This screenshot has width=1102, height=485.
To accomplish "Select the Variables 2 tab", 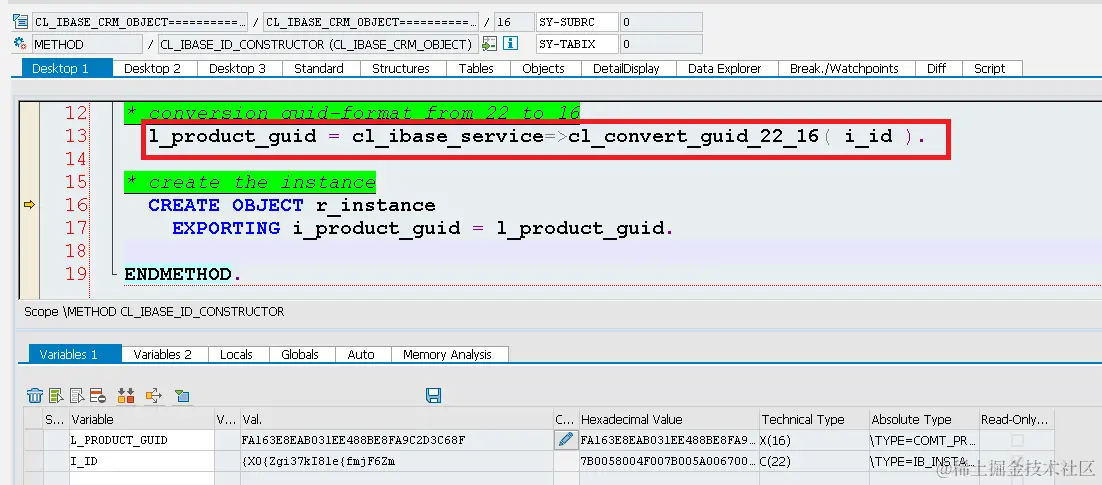I will pyautogui.click(x=162, y=354).
